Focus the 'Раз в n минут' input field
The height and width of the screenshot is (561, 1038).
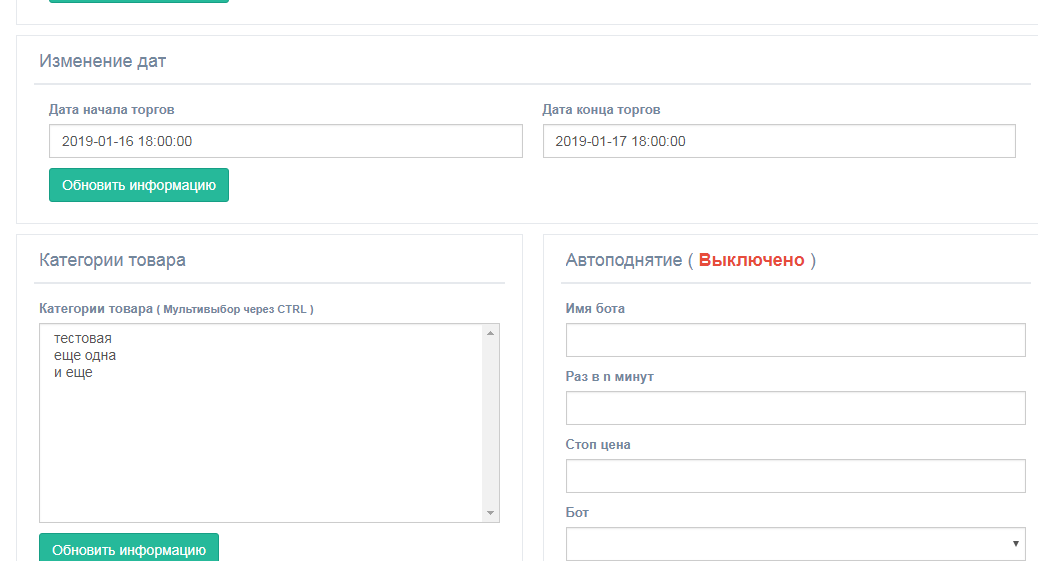pyautogui.click(x=795, y=408)
